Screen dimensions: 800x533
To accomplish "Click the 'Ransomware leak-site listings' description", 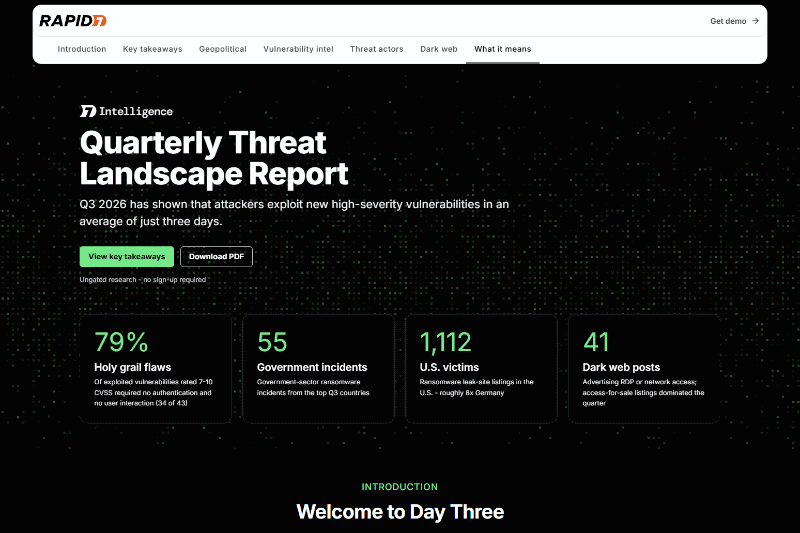I will pos(477,387).
